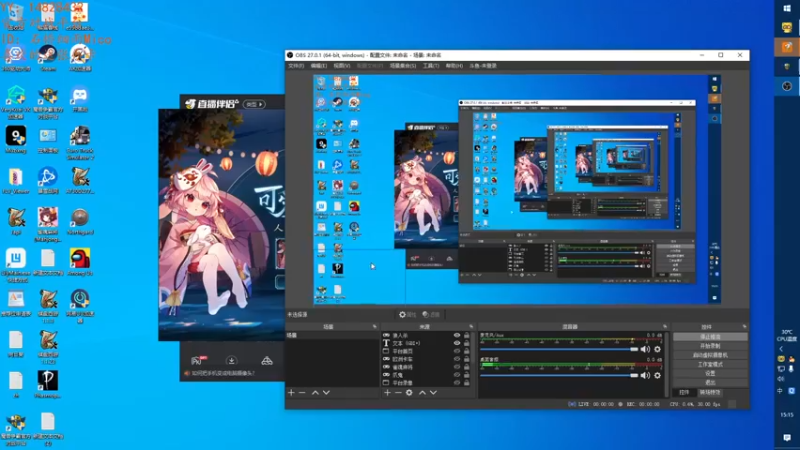The image size is (800, 450).
Task: Move the scene up in Scenes panel
Action: 315,392
